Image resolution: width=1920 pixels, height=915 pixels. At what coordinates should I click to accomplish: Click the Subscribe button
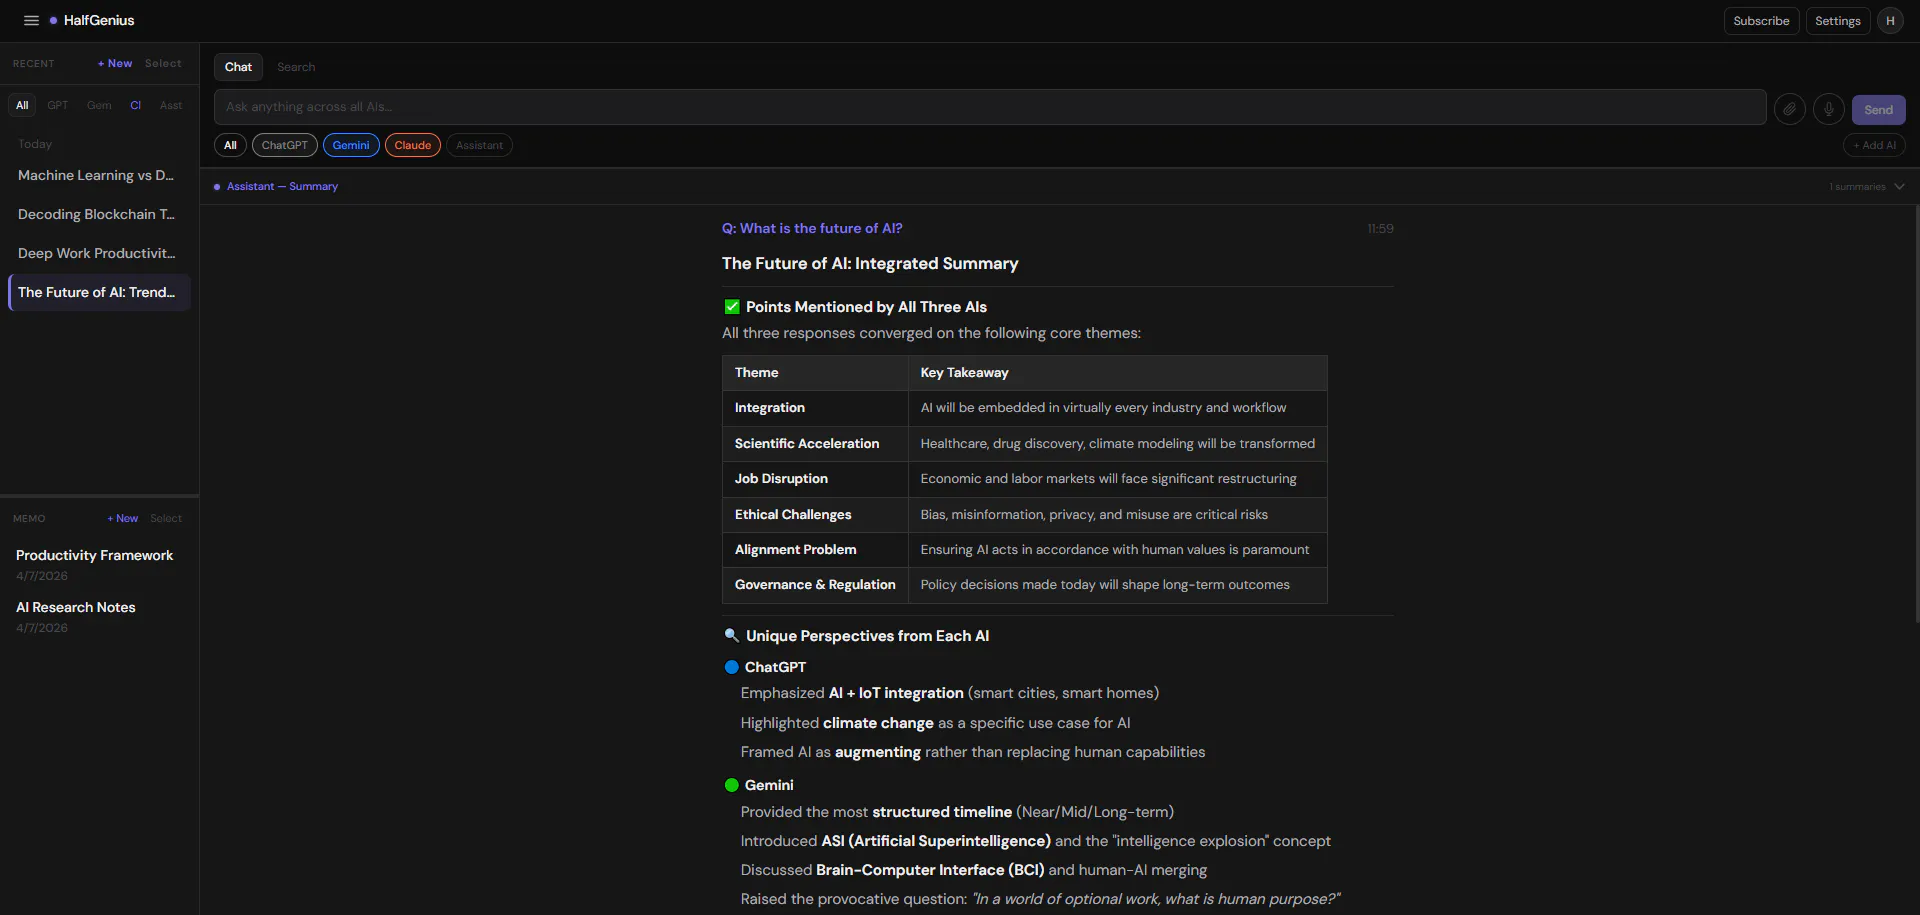coord(1761,21)
